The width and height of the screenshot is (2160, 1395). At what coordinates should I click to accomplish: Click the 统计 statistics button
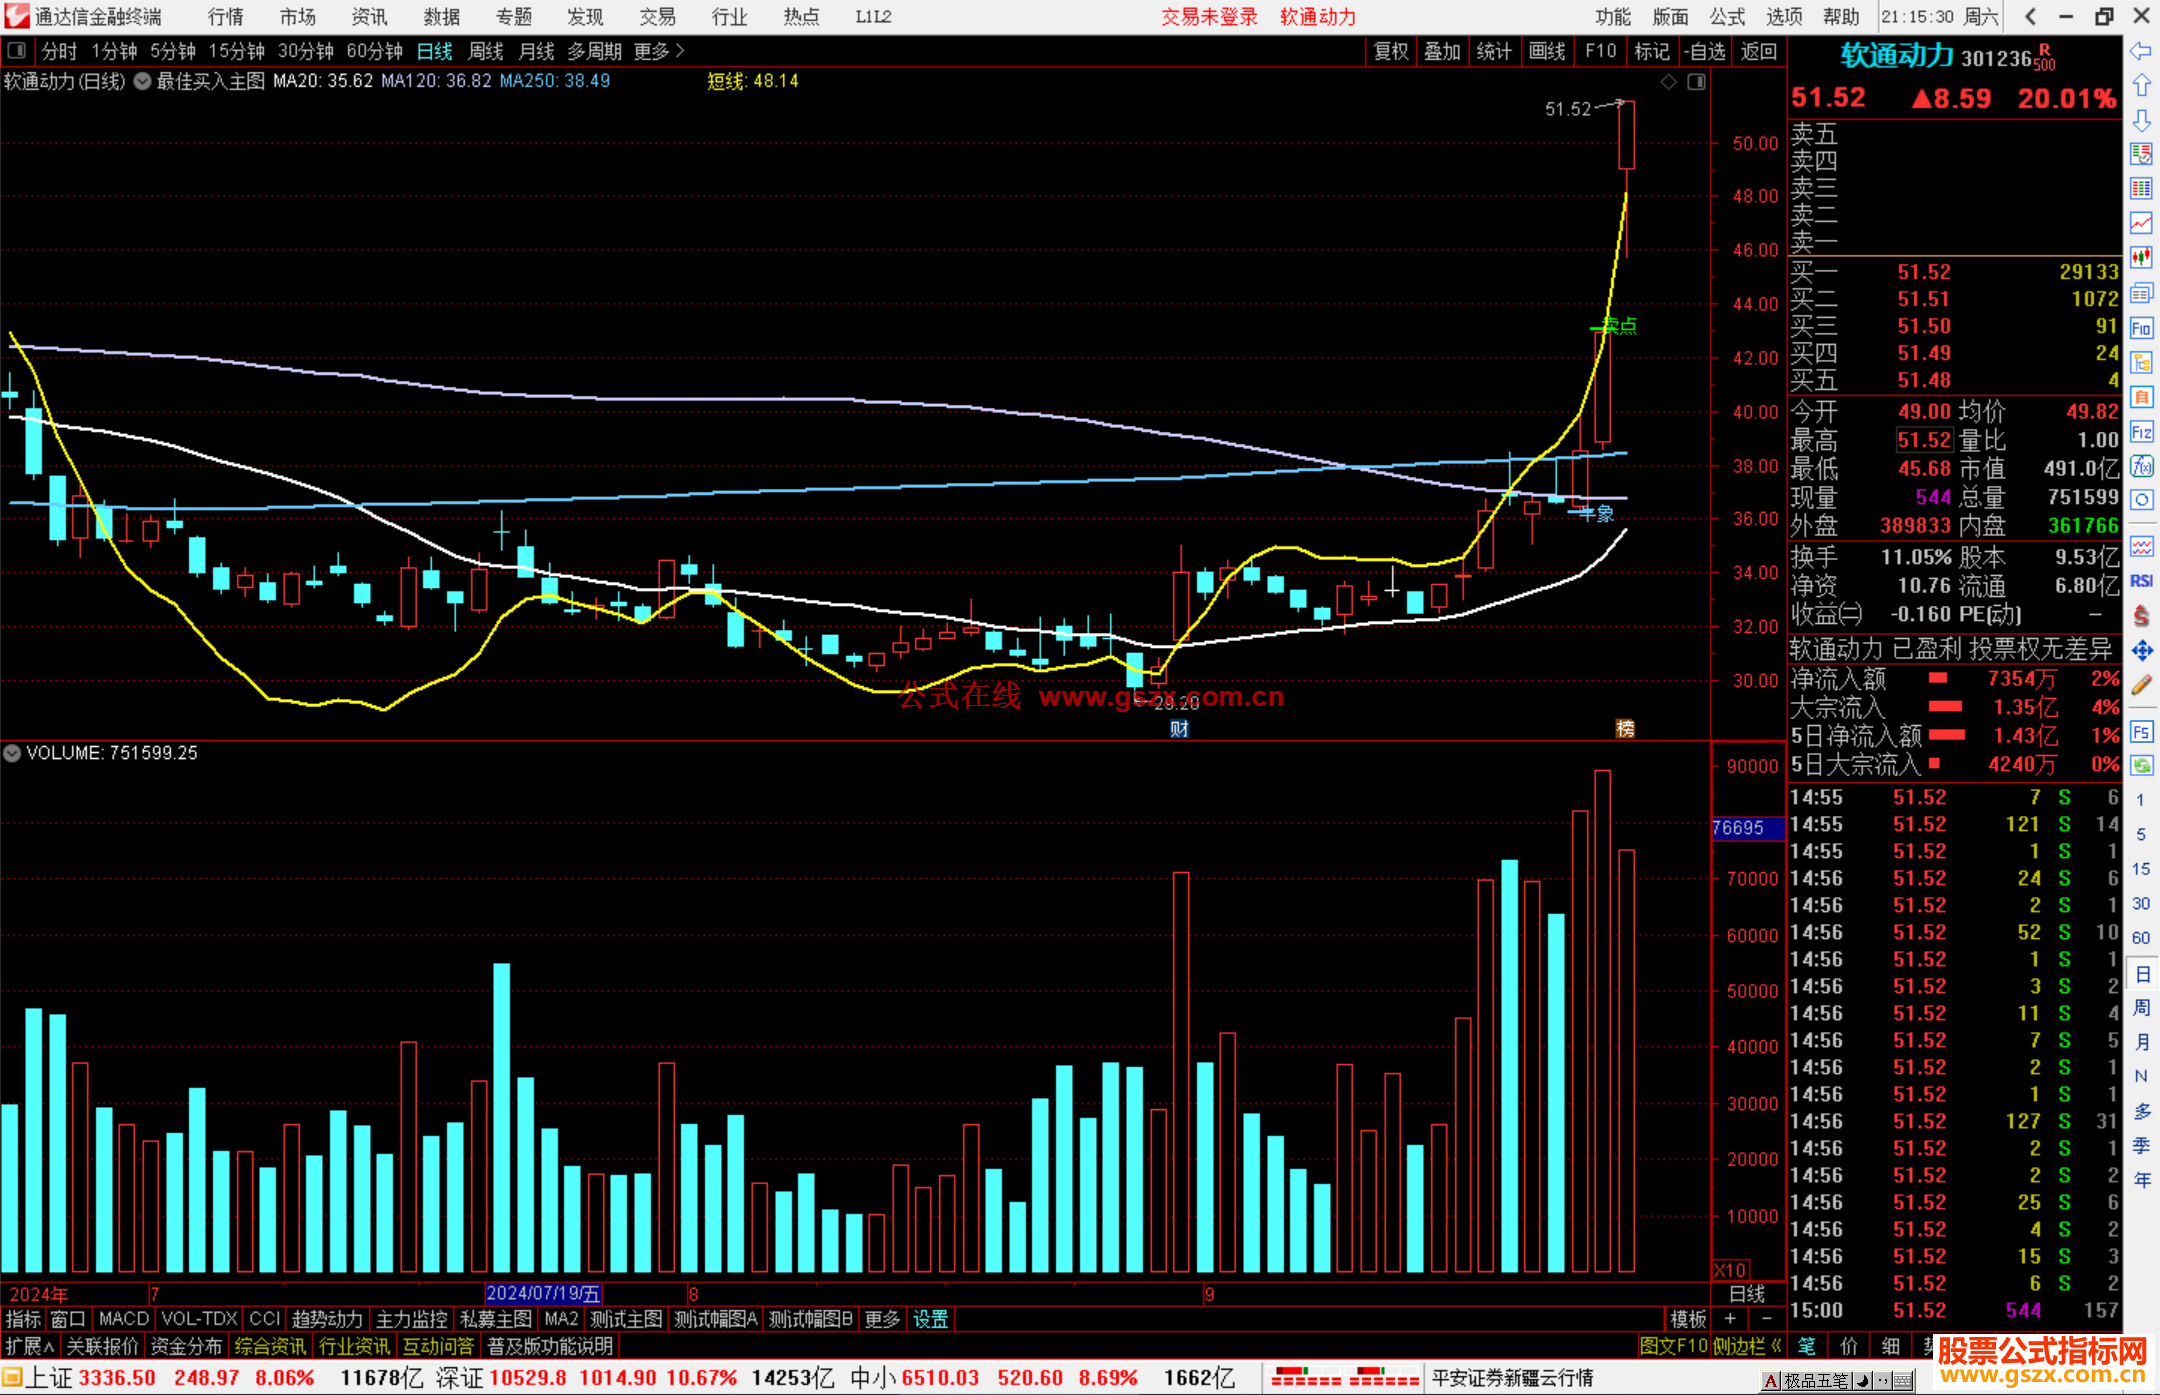(1494, 51)
